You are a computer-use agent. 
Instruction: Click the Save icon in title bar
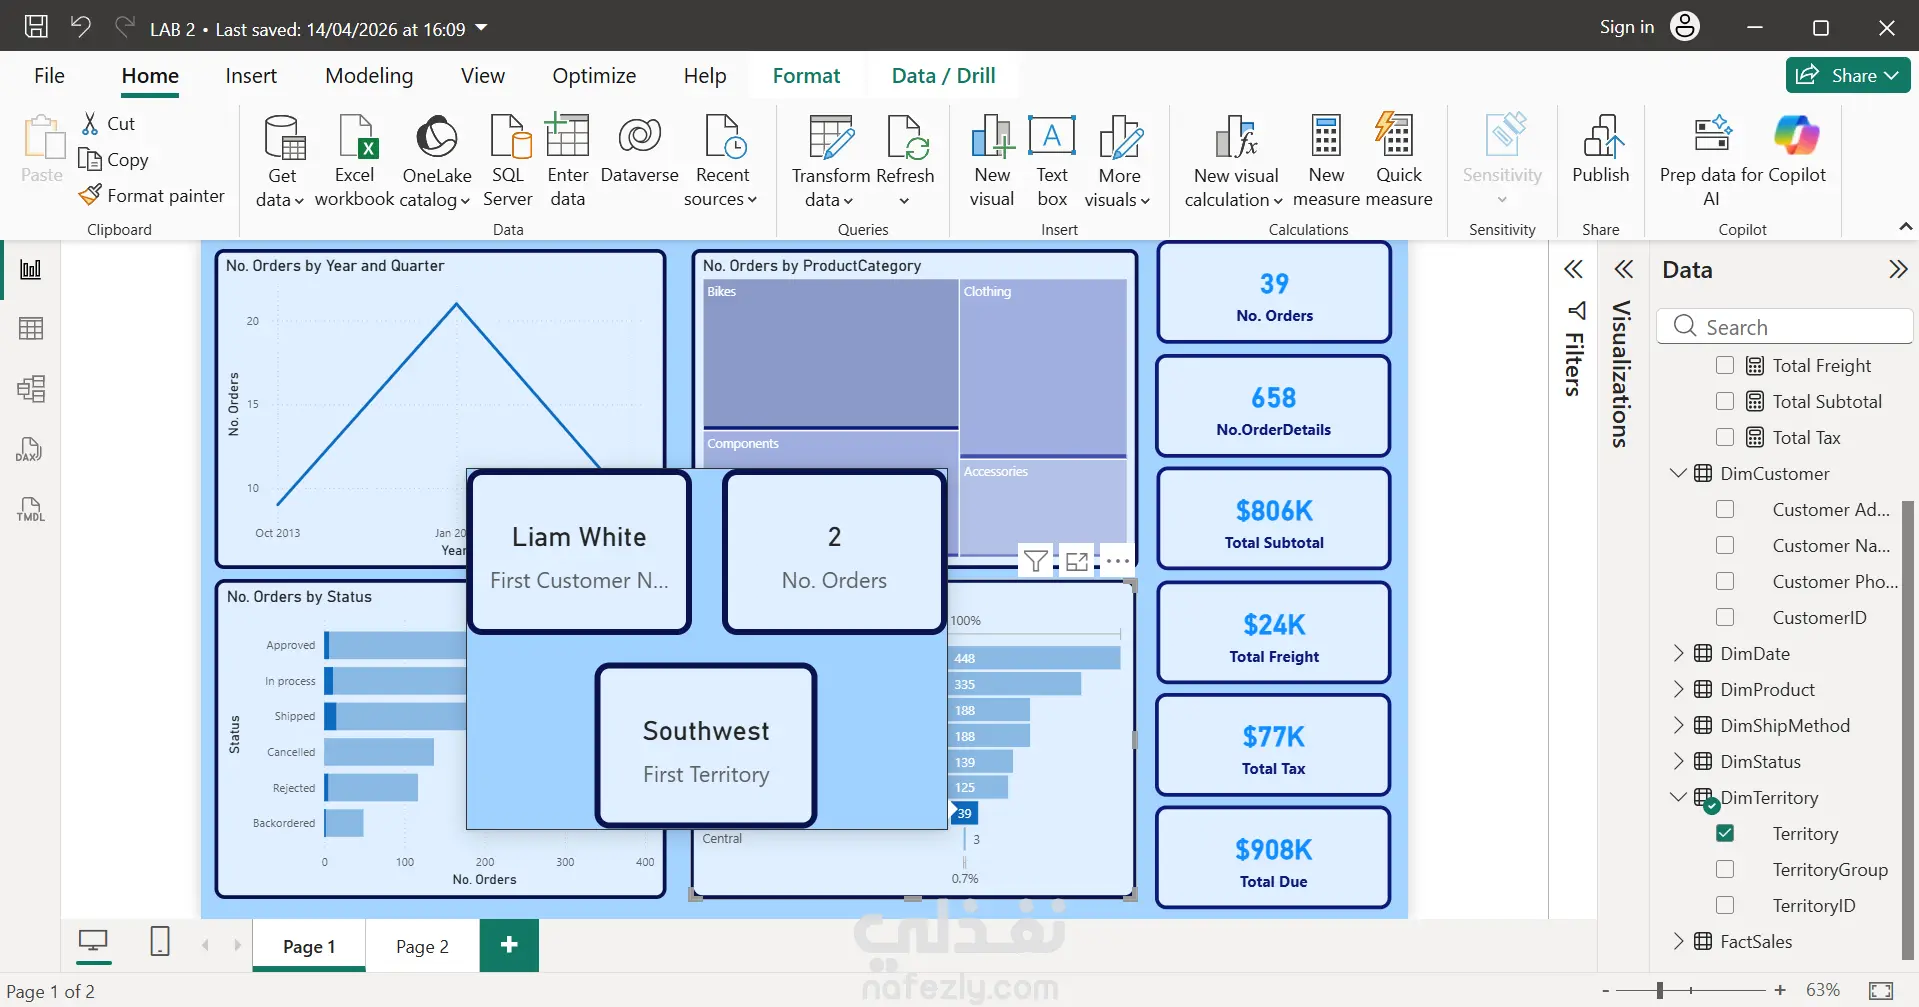coord(36,27)
